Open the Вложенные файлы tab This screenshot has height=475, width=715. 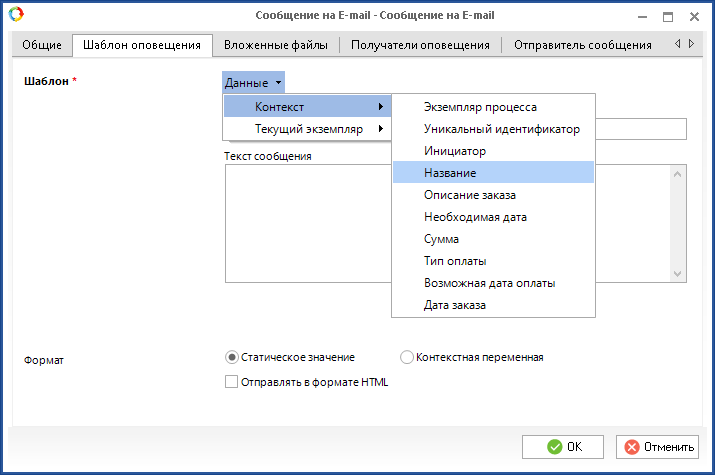point(276,45)
